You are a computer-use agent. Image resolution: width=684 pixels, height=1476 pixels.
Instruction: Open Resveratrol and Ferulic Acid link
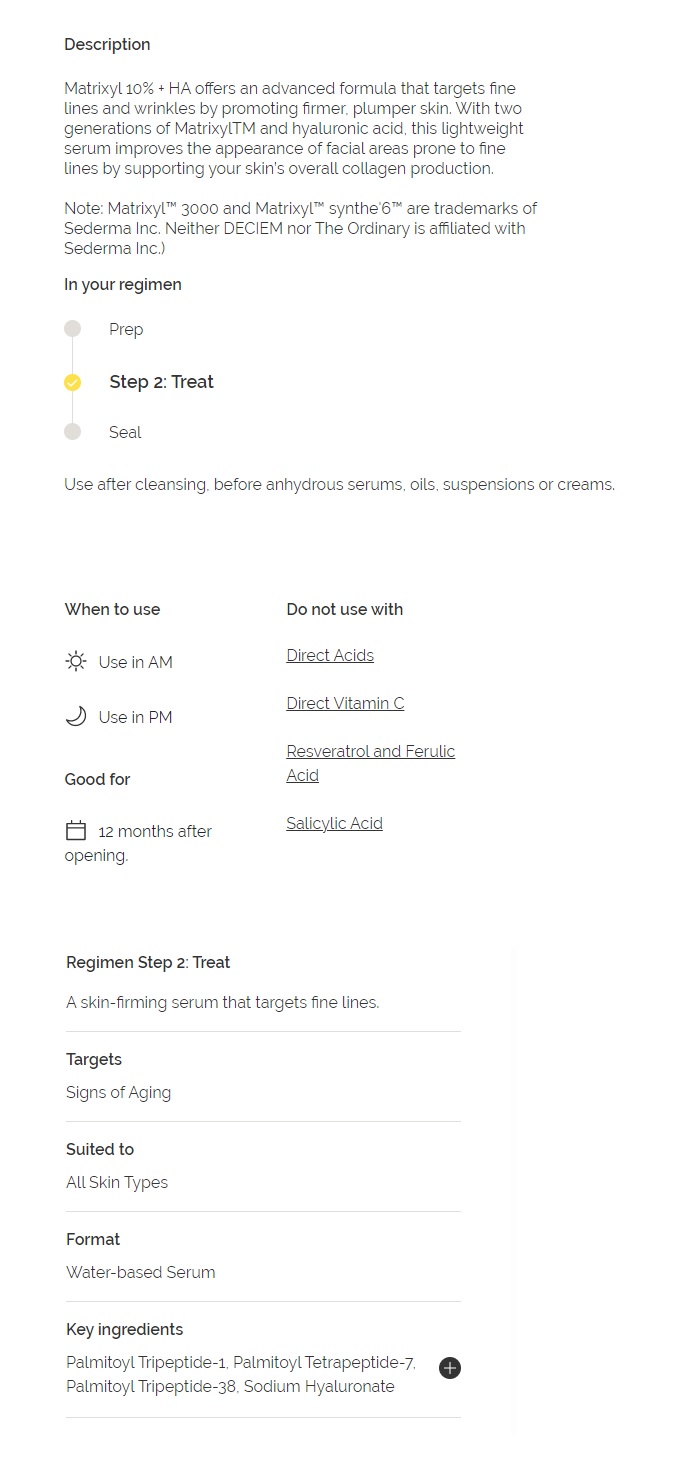(x=370, y=763)
